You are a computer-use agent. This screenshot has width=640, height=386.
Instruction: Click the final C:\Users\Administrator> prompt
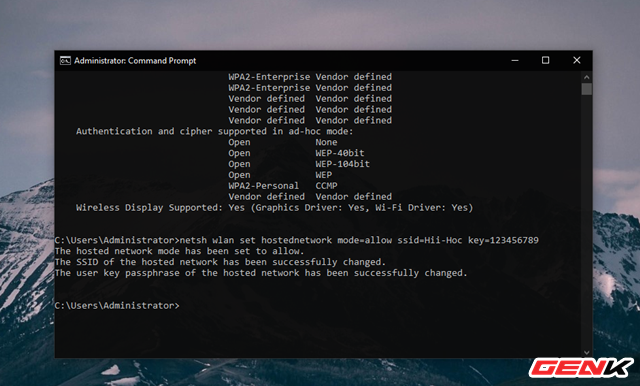117,306
